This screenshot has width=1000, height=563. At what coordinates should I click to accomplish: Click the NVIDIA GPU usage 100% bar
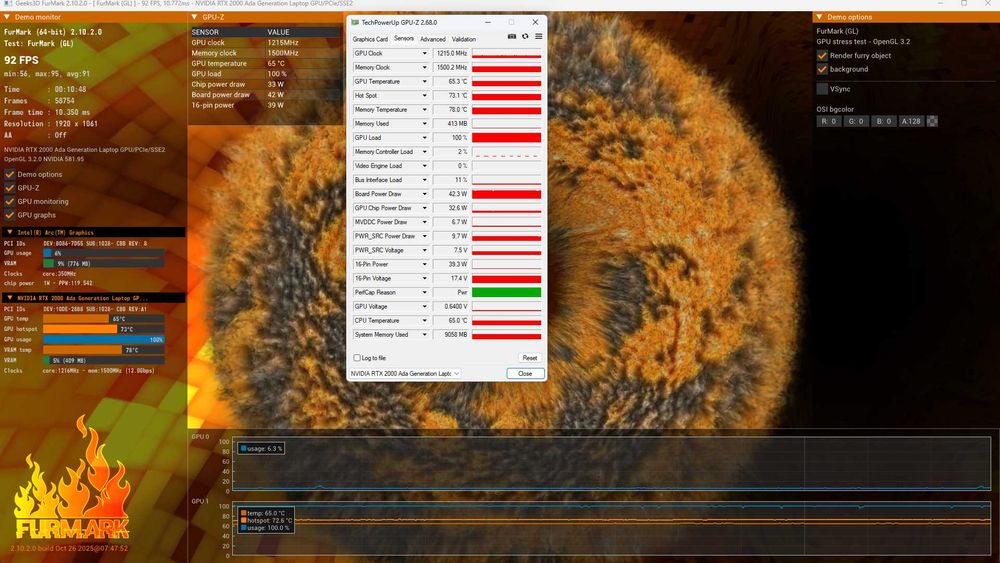click(103, 340)
